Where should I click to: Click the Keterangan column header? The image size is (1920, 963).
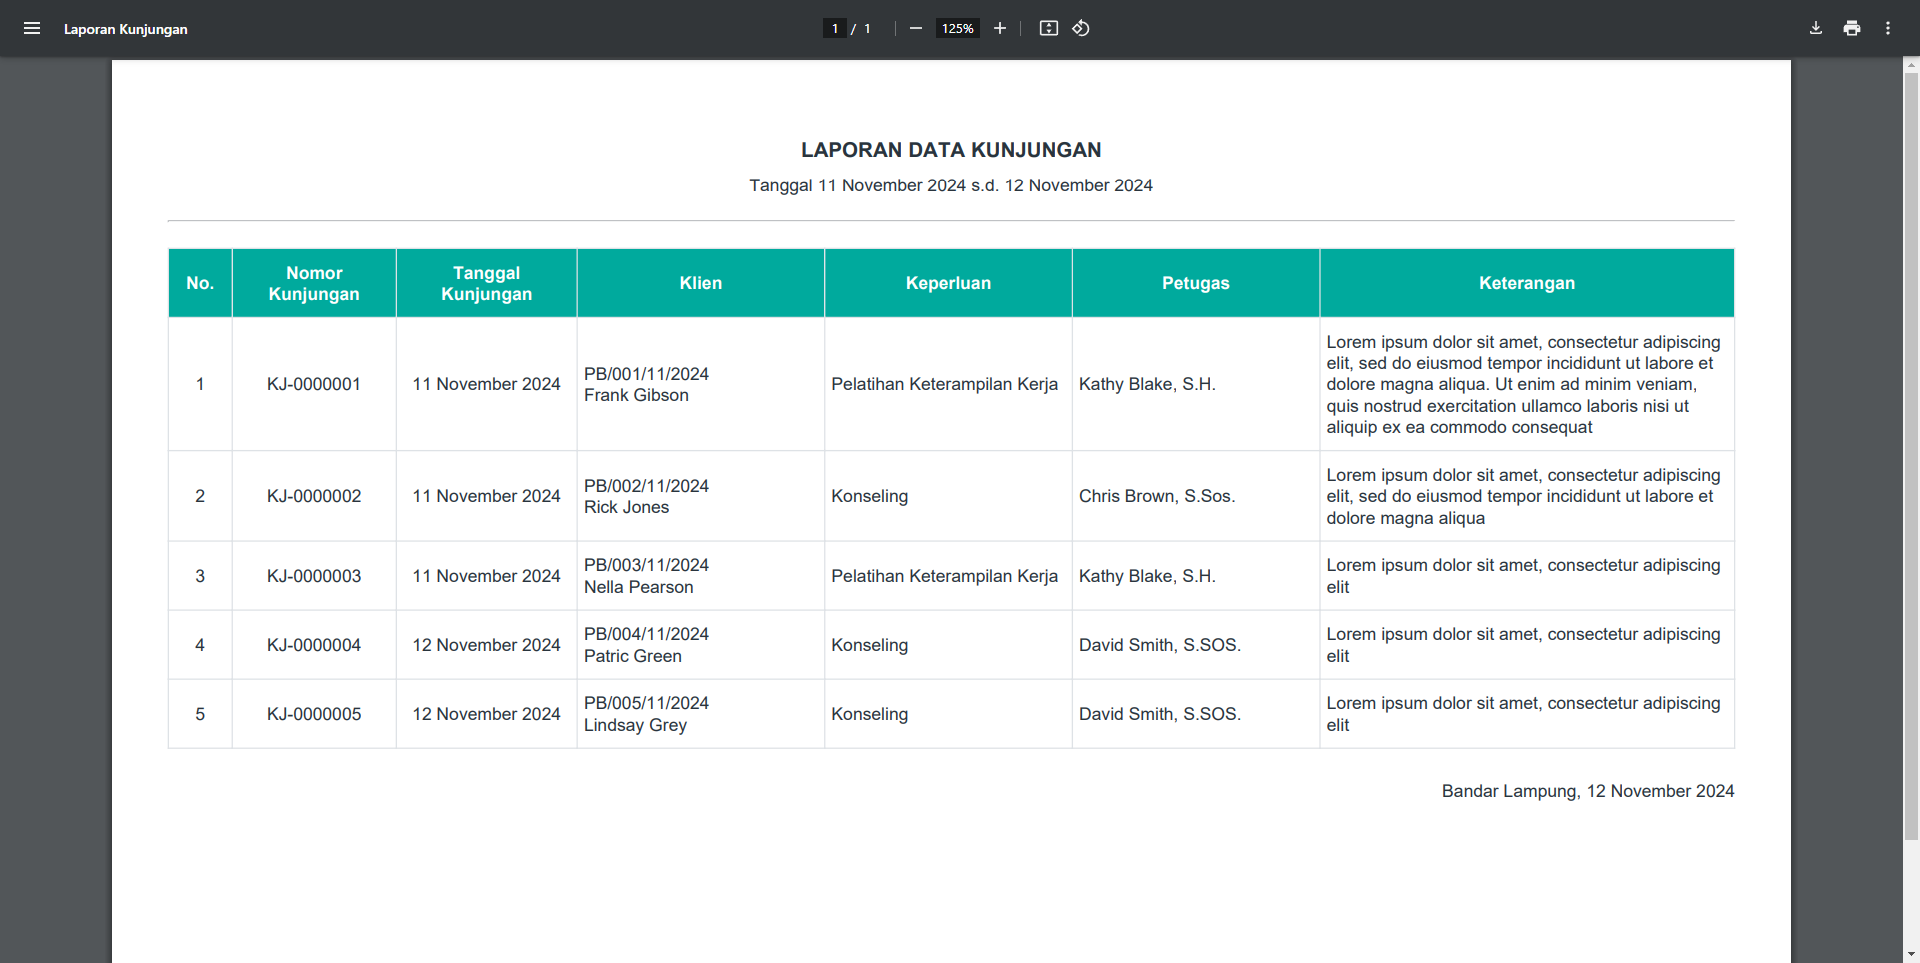click(1526, 283)
